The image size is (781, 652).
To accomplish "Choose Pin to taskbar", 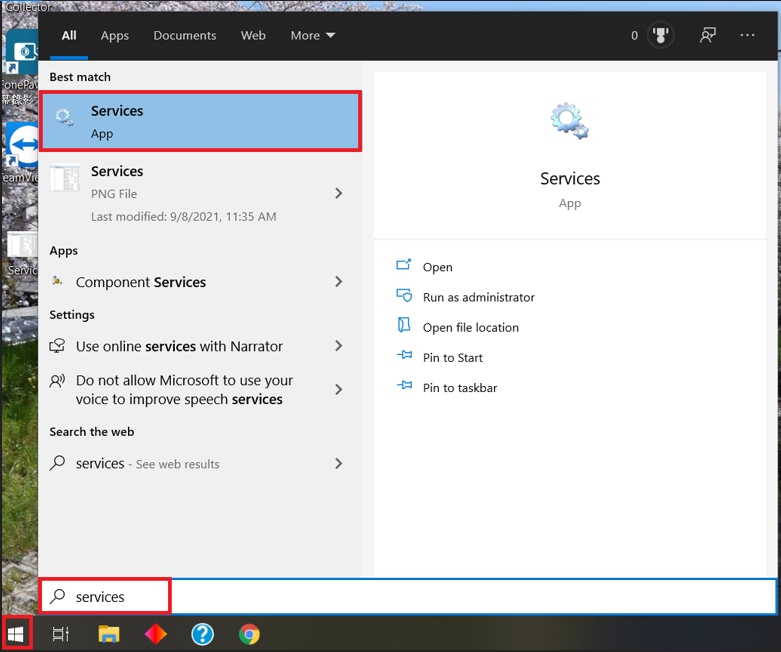I will [x=460, y=388].
